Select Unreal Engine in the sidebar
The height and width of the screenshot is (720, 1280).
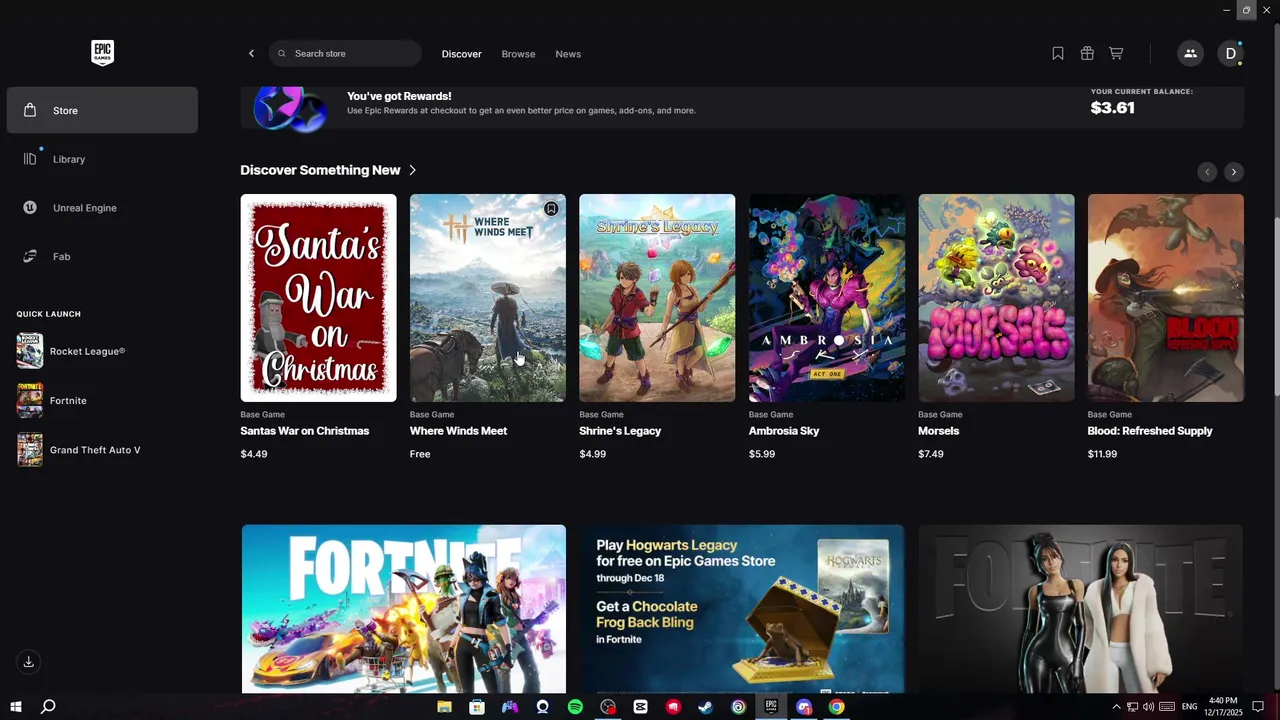click(102, 208)
